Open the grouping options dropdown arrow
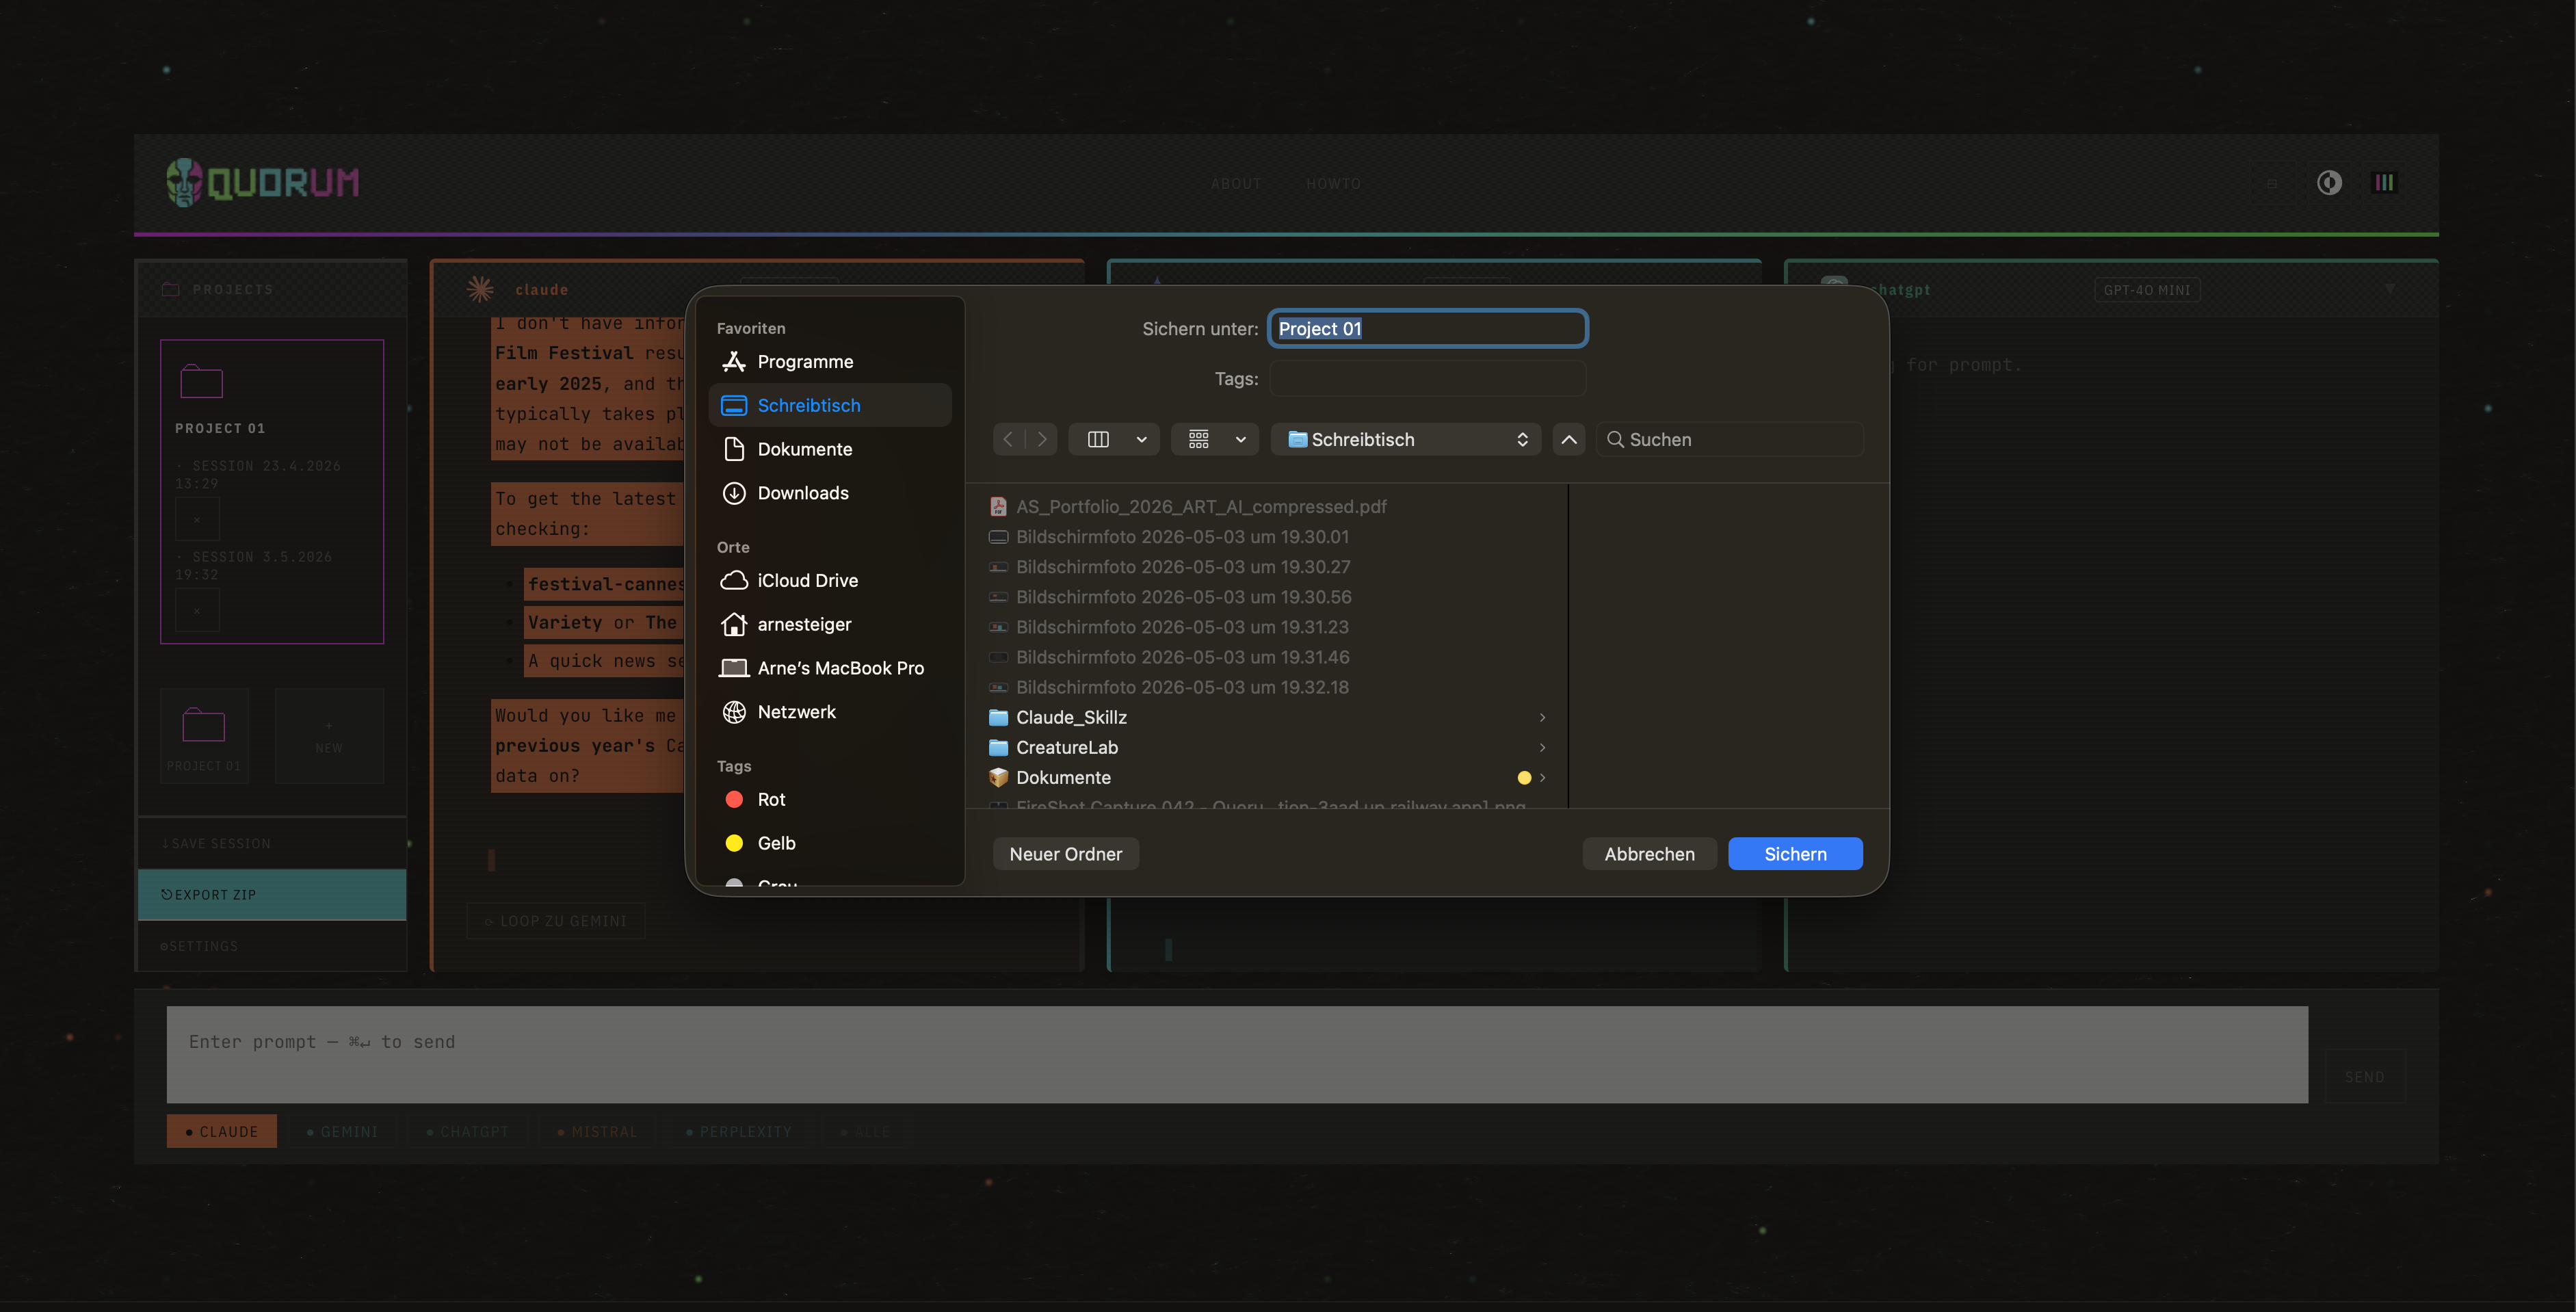2576x1312 pixels. point(1240,439)
